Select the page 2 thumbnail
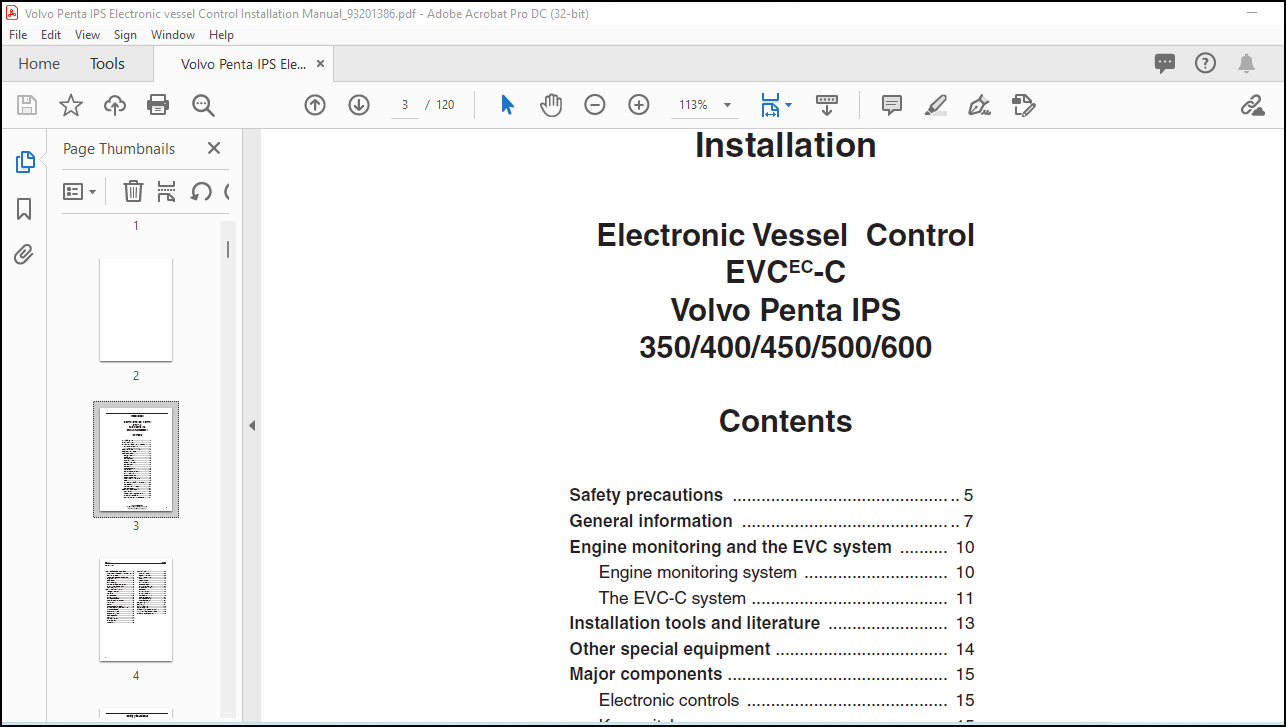 pos(136,309)
